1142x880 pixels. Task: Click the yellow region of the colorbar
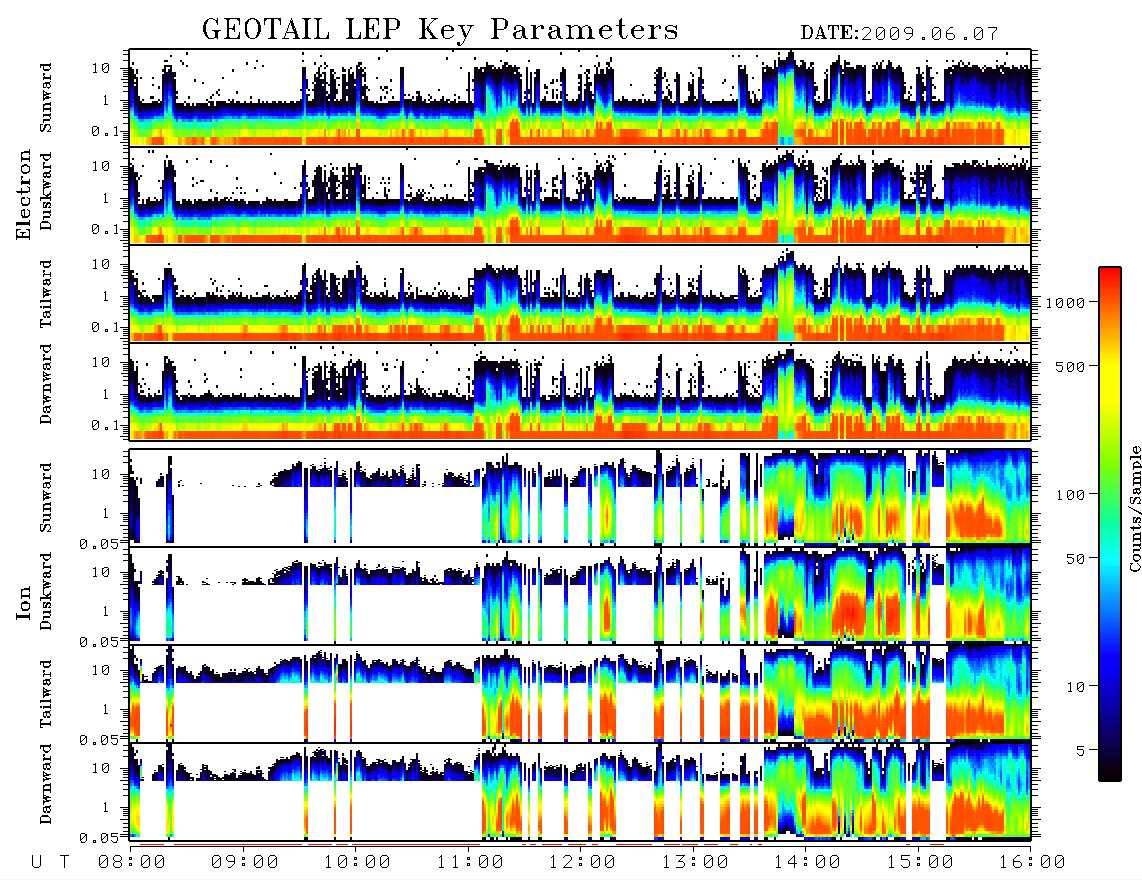(x=1110, y=379)
